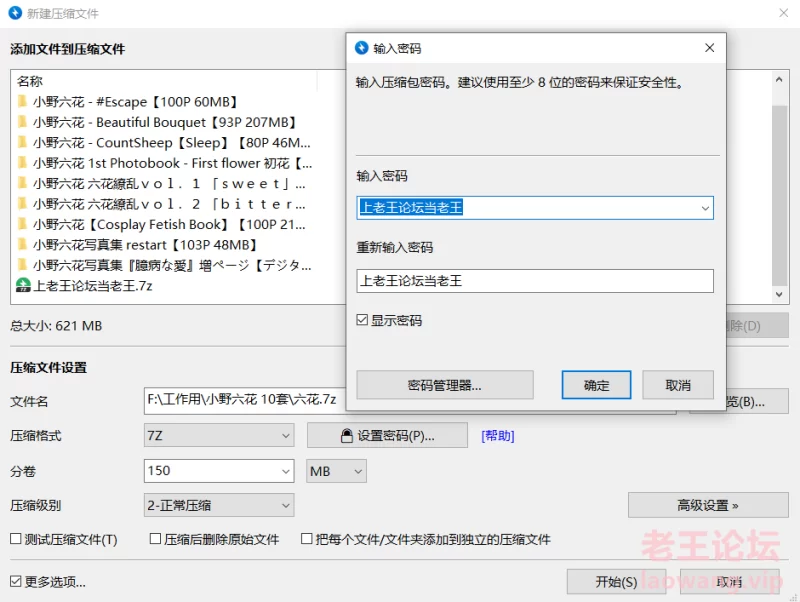Click folder icon of Beautiful Bouquet entry
The height and width of the screenshot is (602, 800).
tap(22, 122)
